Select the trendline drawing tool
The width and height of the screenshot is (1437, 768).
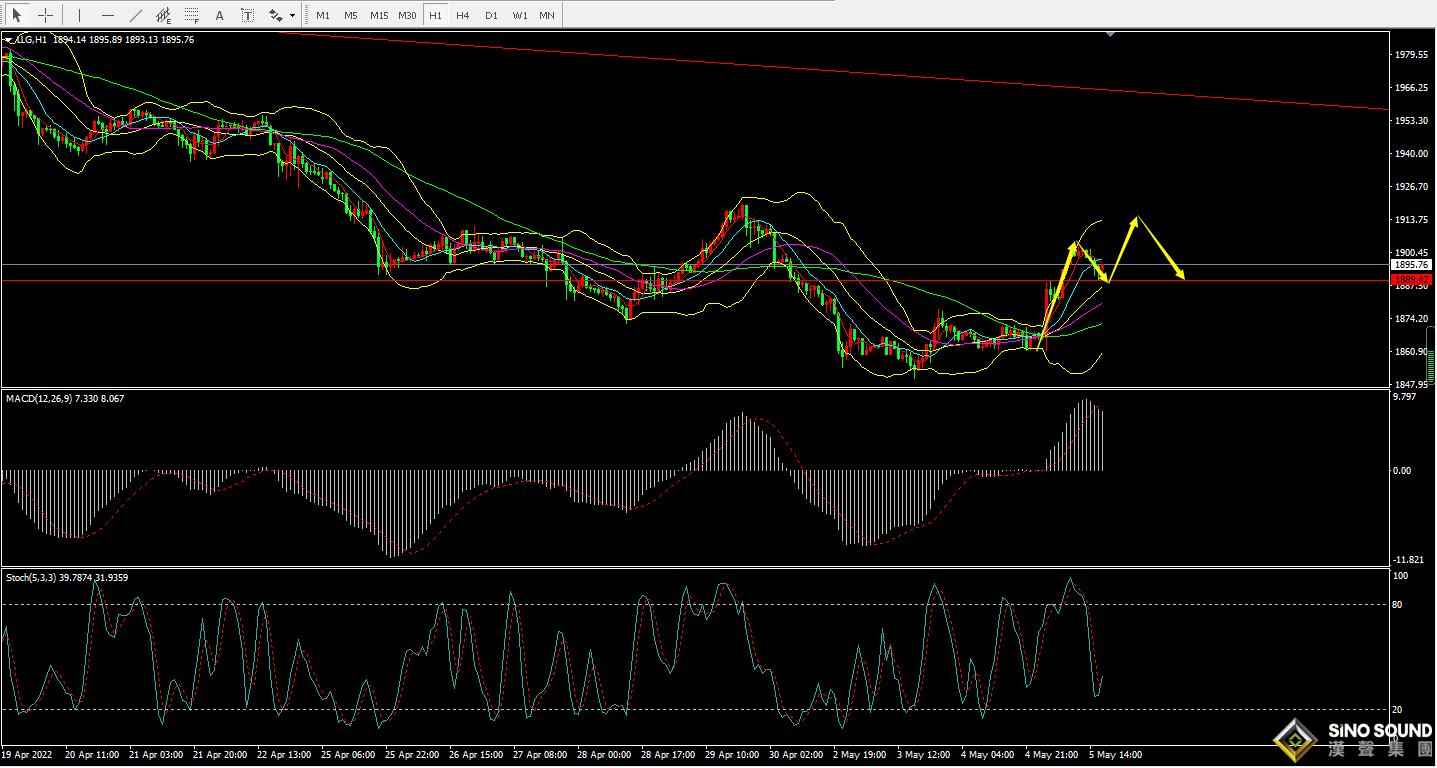[x=136, y=15]
